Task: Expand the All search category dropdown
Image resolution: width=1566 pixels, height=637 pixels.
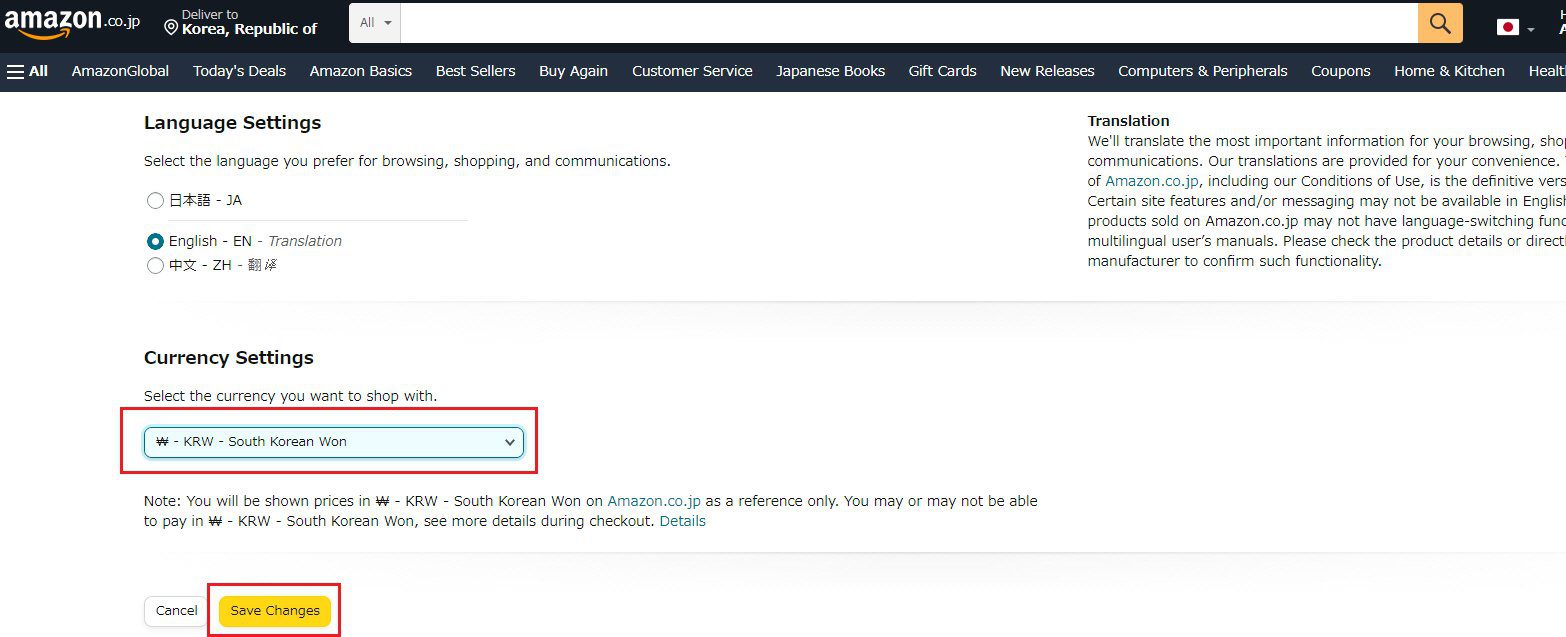Action: [x=375, y=23]
